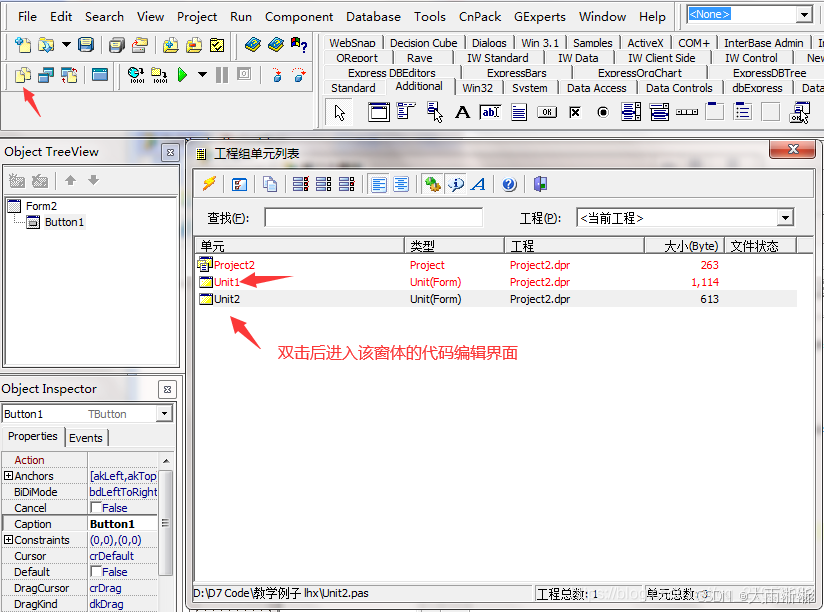
Task: Select the Unit2 row in unit list
Action: (497, 298)
